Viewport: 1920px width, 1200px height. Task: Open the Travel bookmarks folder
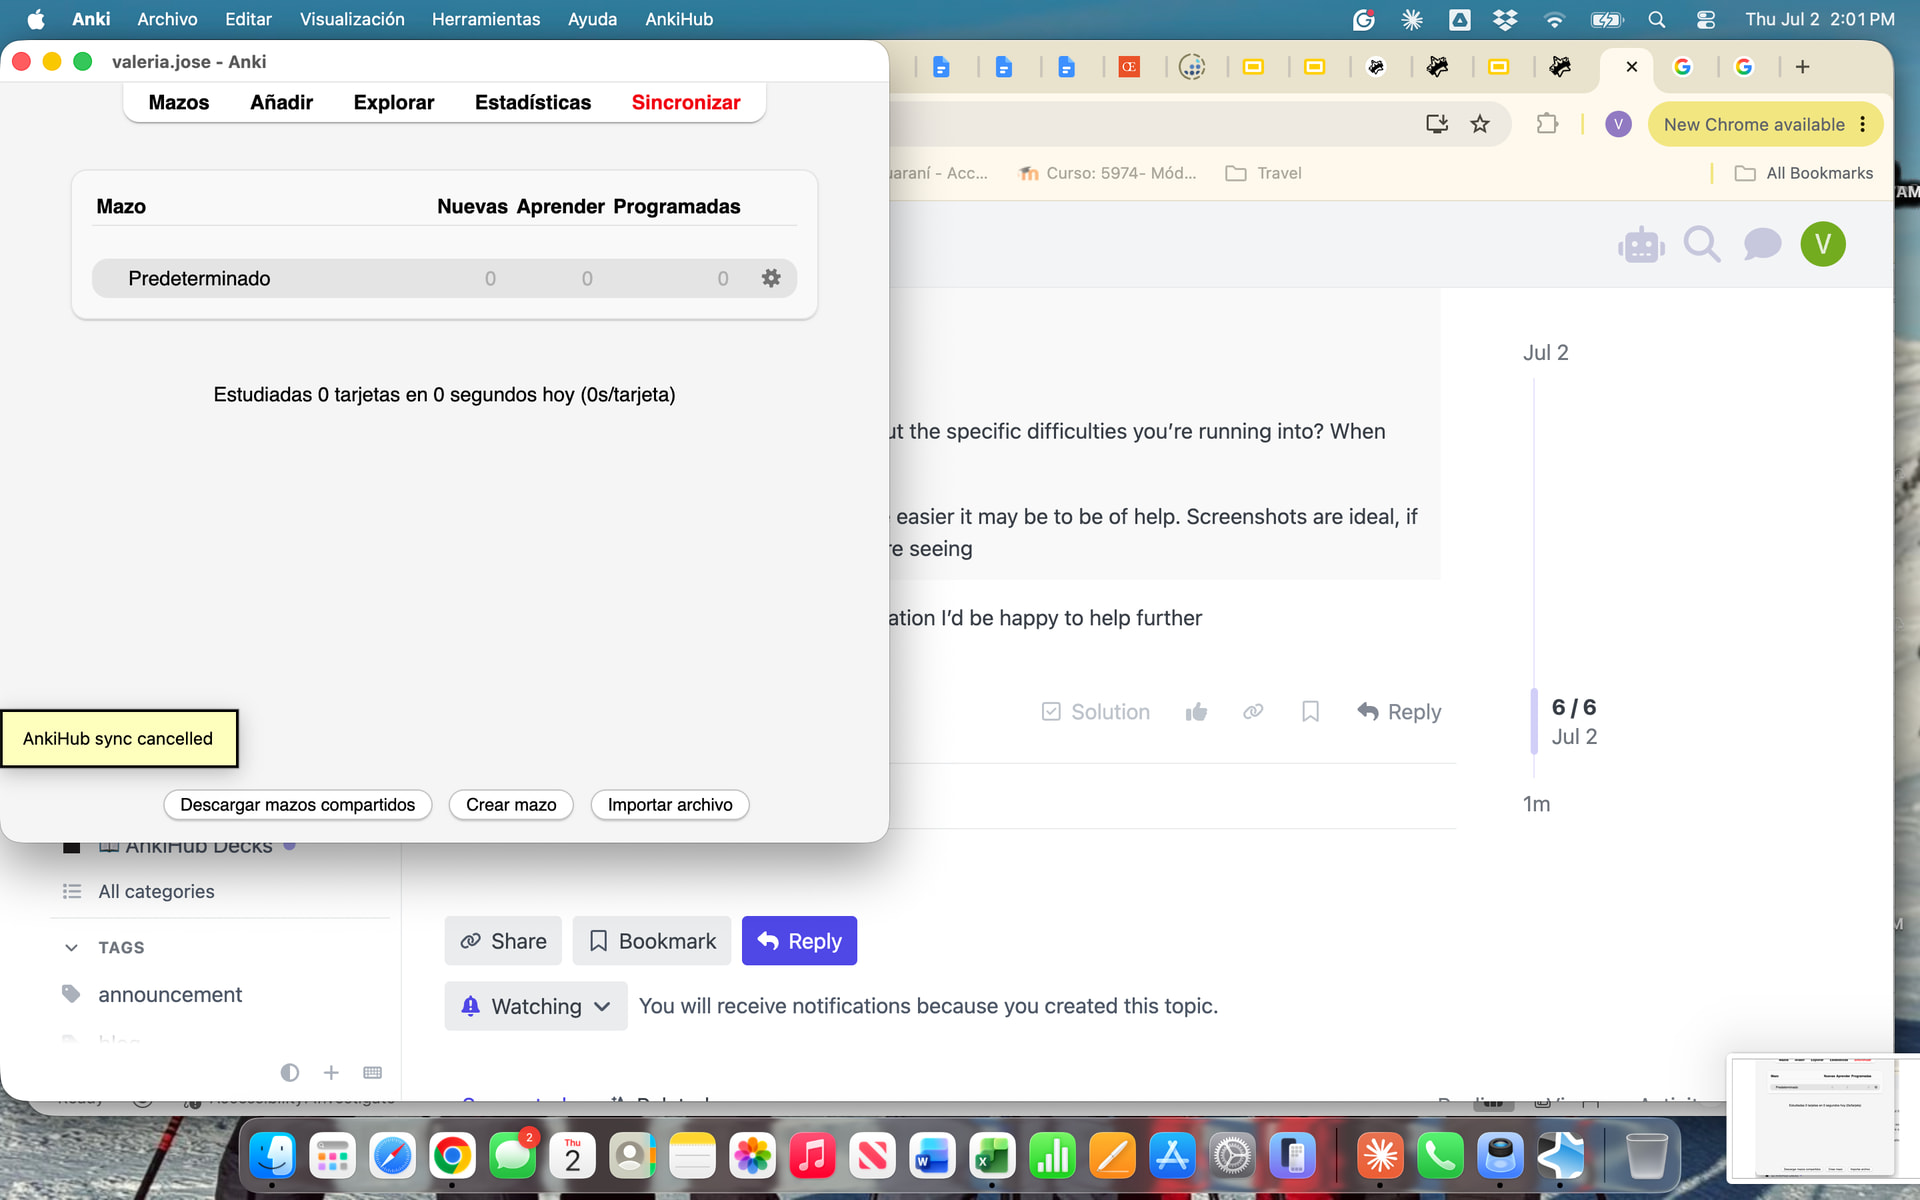[x=1263, y=173]
